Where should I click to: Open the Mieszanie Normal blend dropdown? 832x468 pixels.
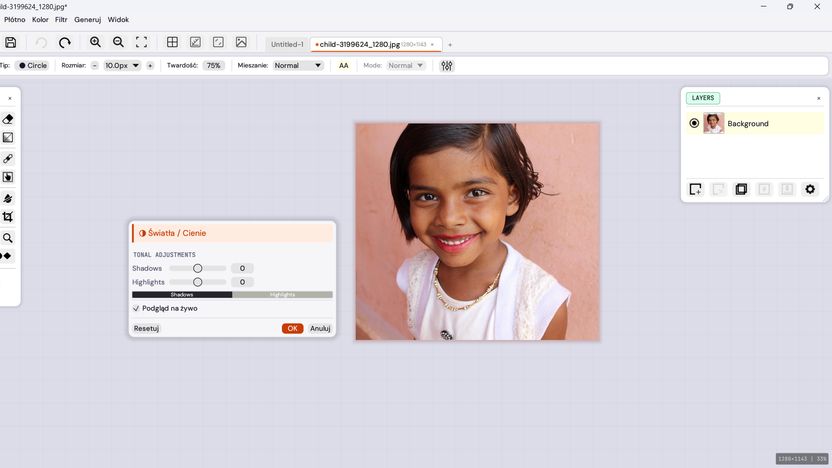pos(298,66)
